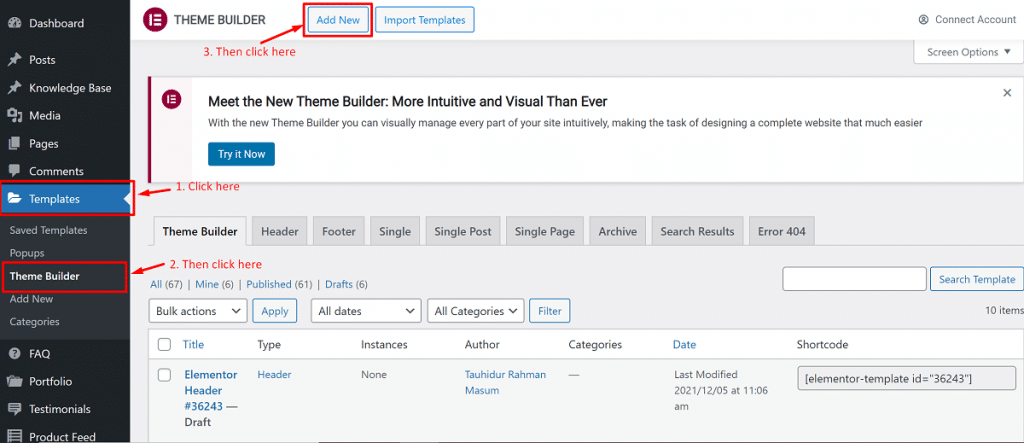Click the Apply button
1024x443 pixels.
pyautogui.click(x=275, y=311)
